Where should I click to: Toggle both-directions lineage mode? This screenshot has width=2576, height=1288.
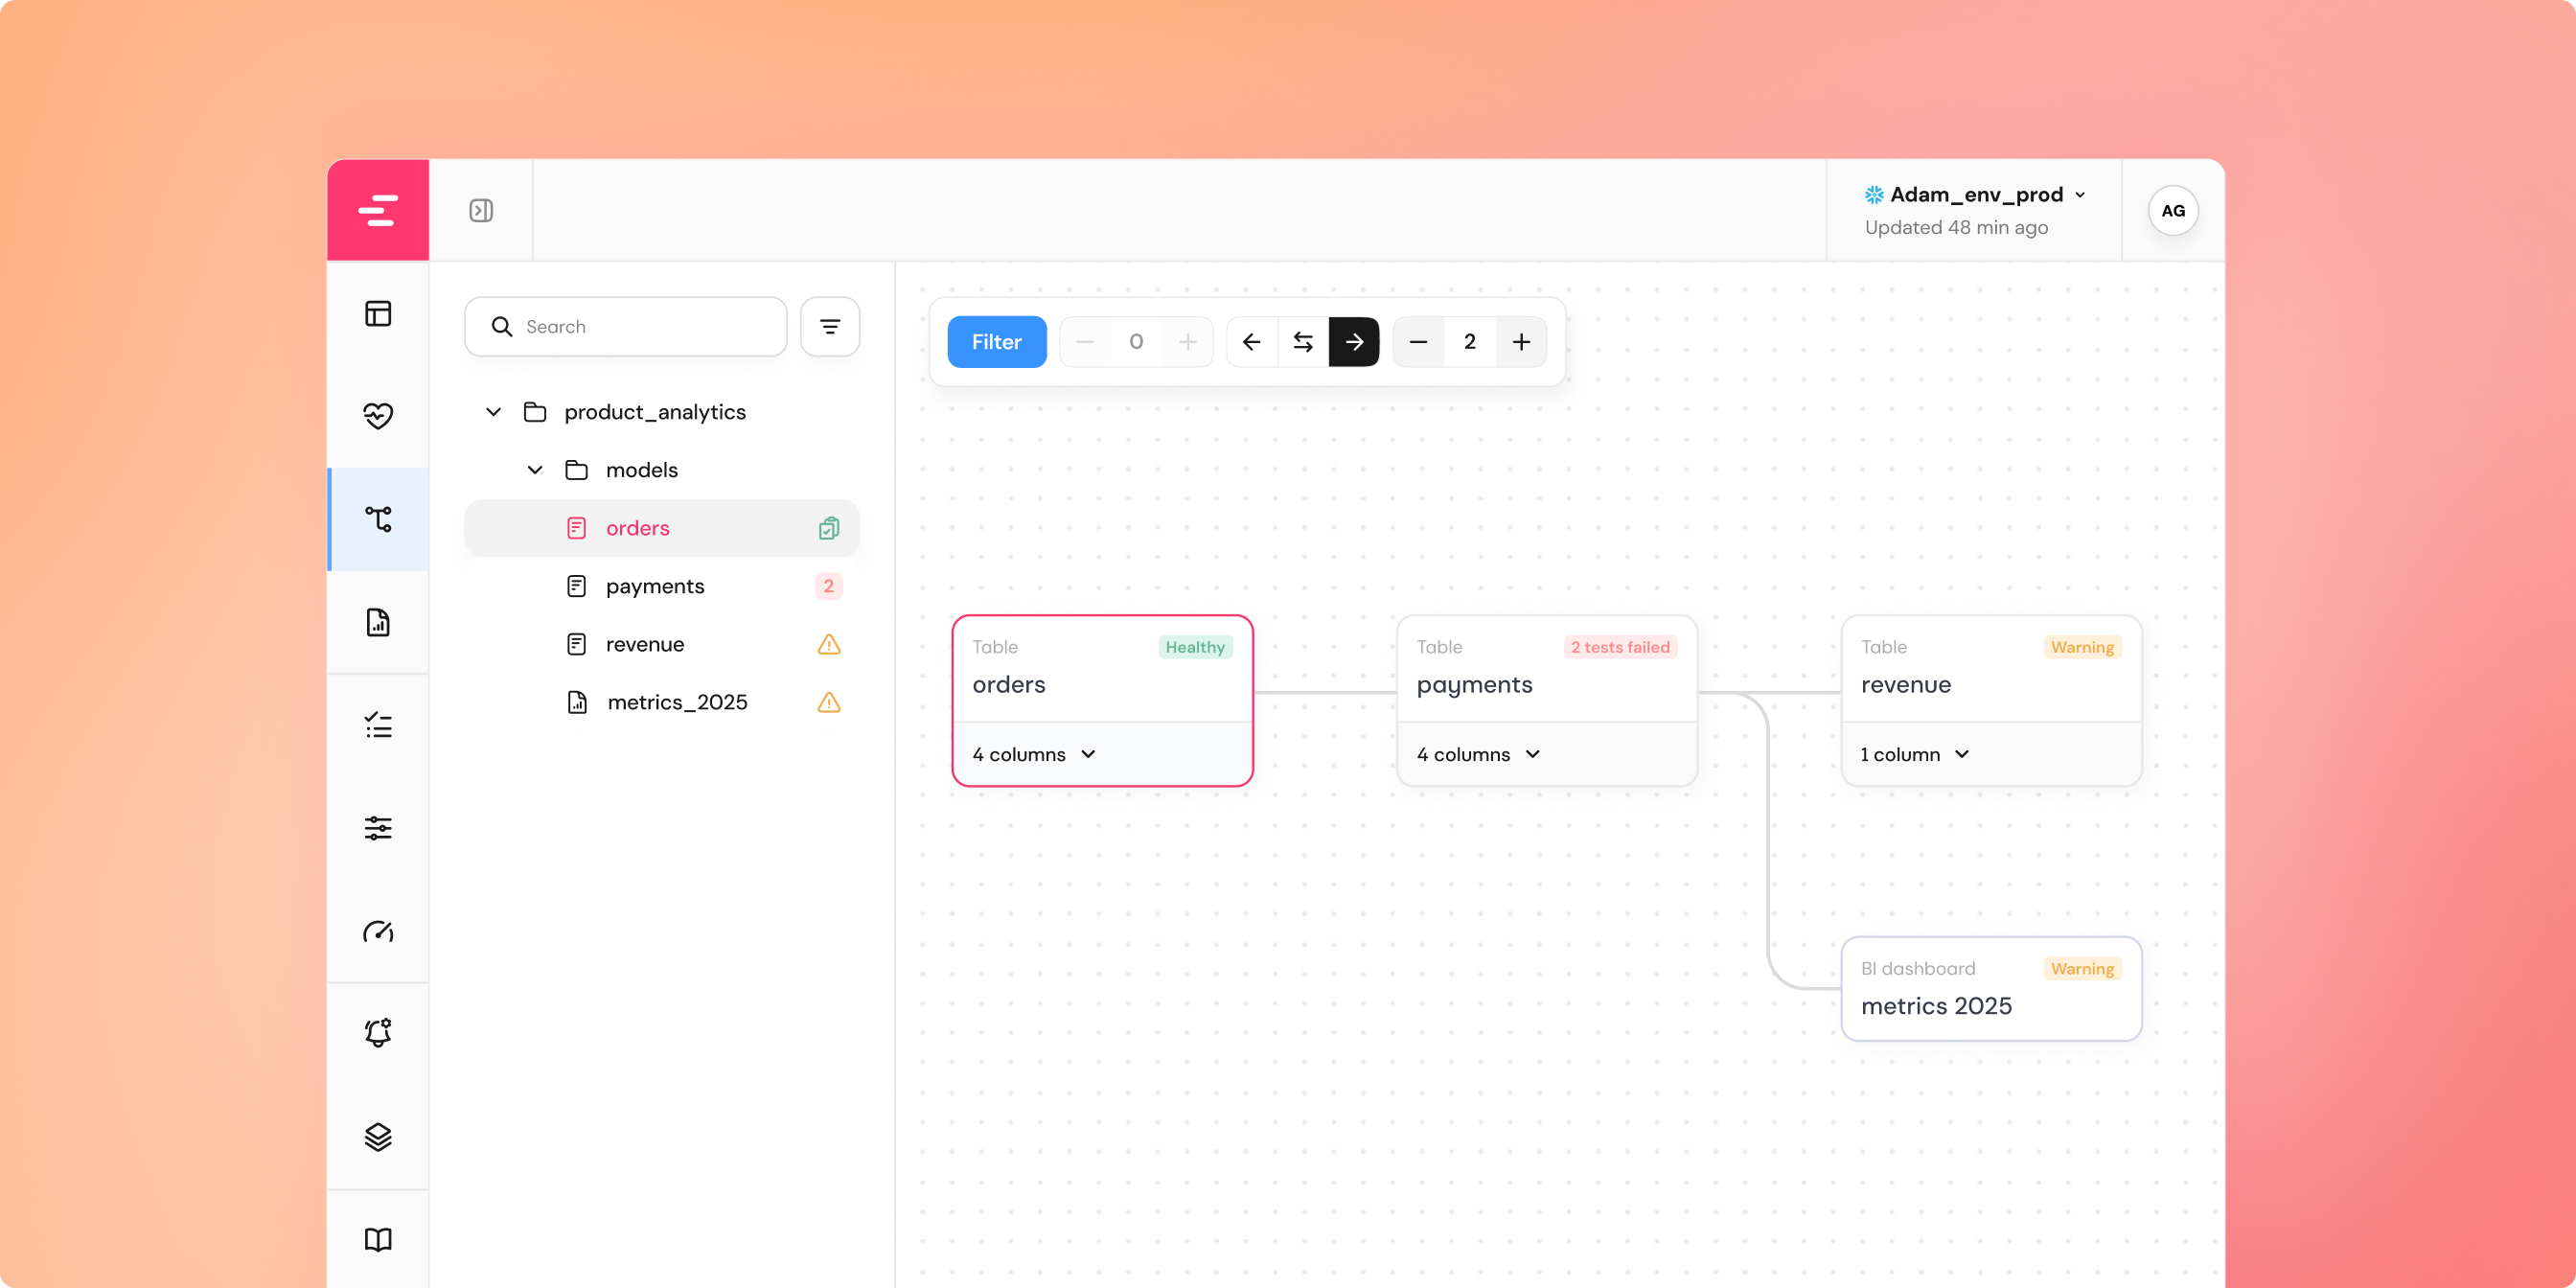click(1302, 341)
